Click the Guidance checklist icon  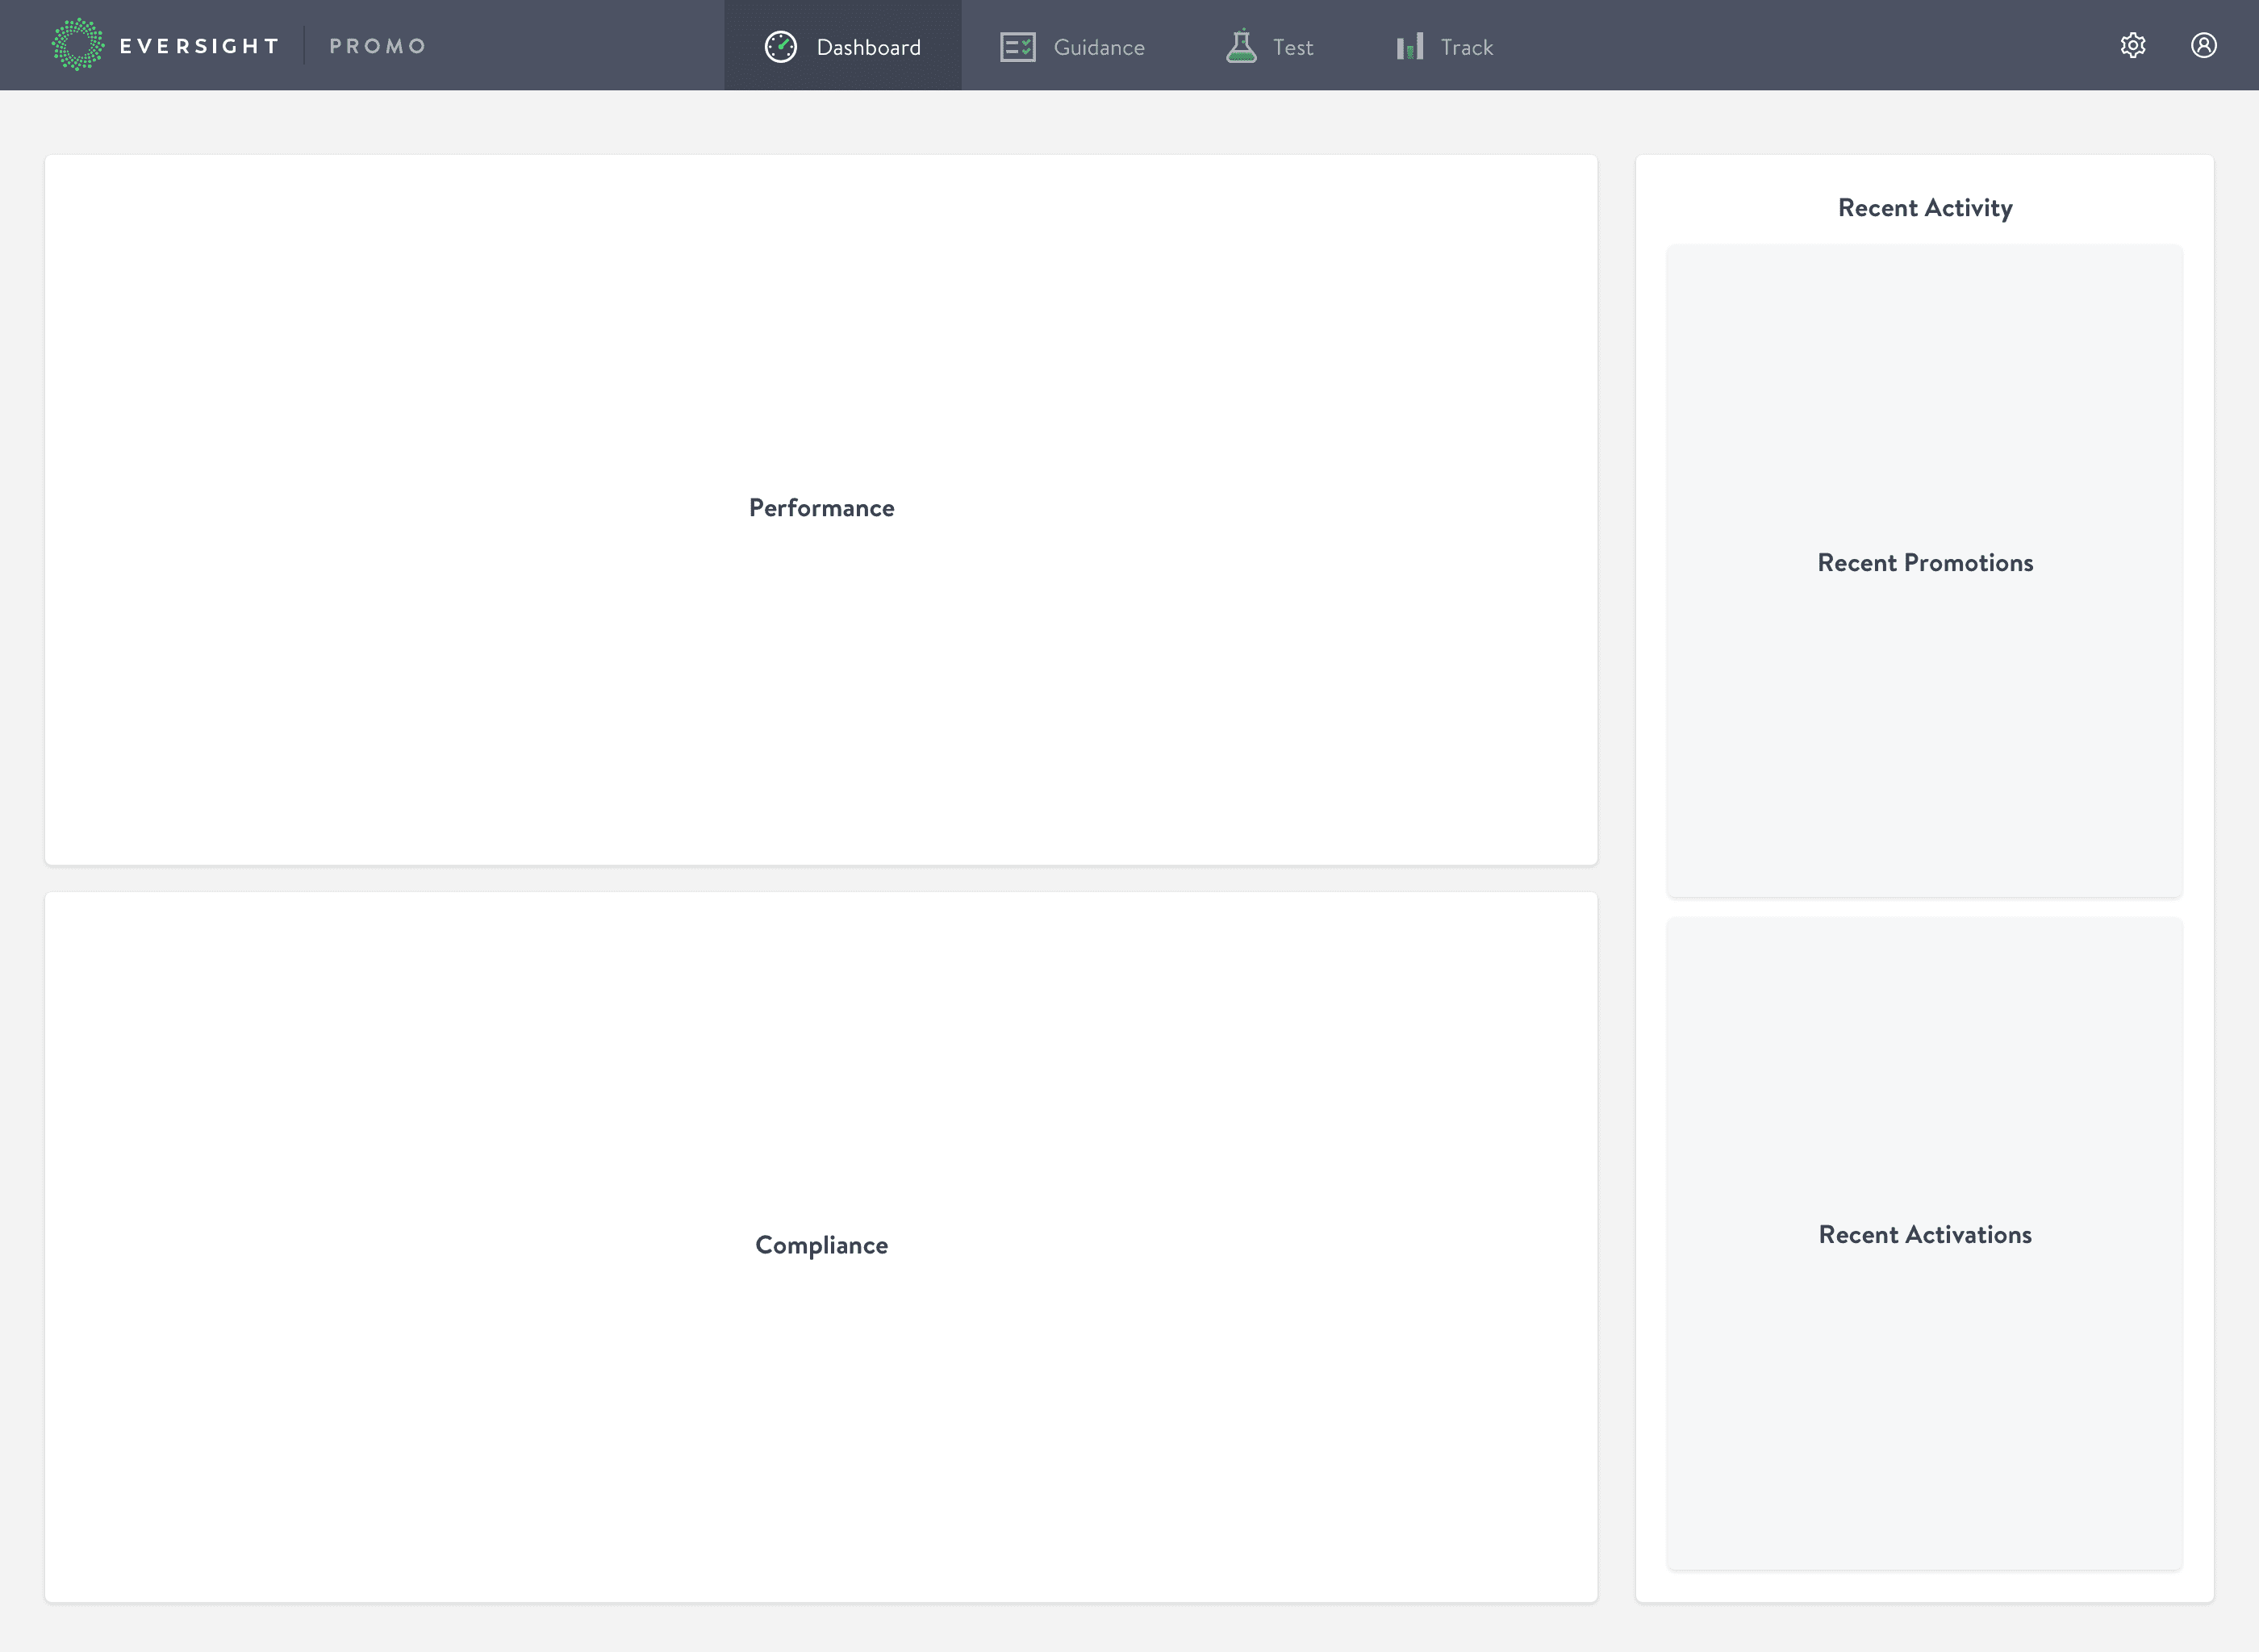click(x=1017, y=46)
